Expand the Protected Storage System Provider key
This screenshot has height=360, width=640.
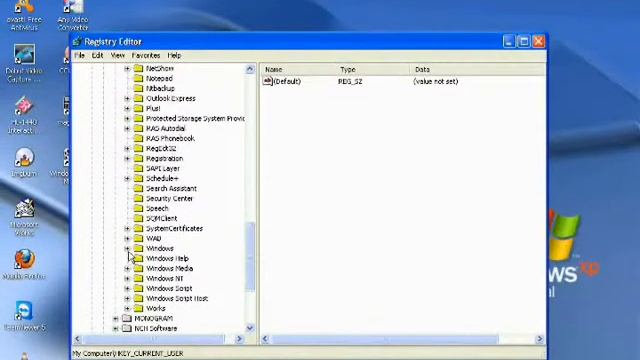pos(127,118)
